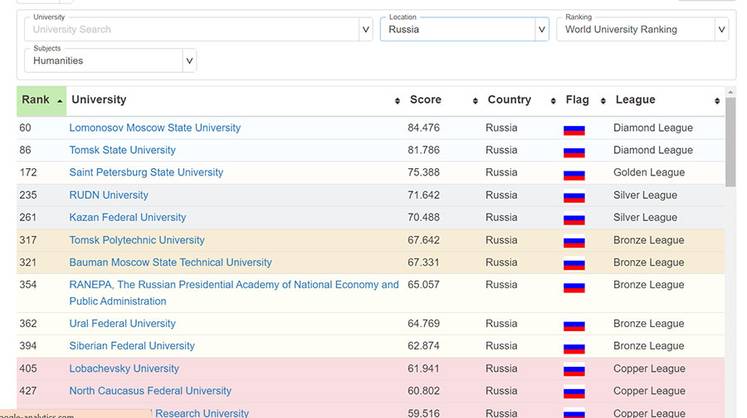Select Copper League cell for Lobachevsky University
Viewport: 747px width, 418px height.
pyautogui.click(x=649, y=368)
